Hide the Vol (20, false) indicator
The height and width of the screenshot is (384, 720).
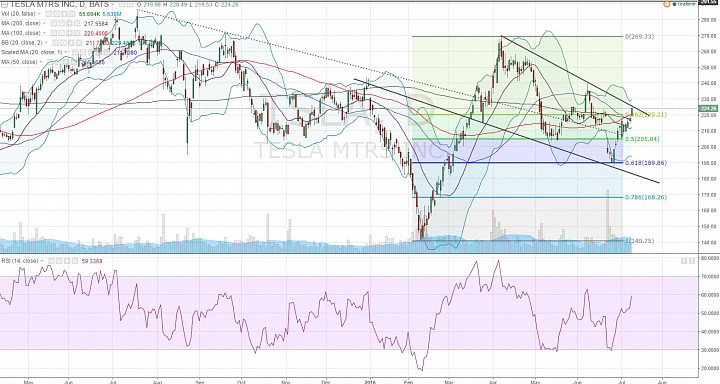click(x=48, y=14)
